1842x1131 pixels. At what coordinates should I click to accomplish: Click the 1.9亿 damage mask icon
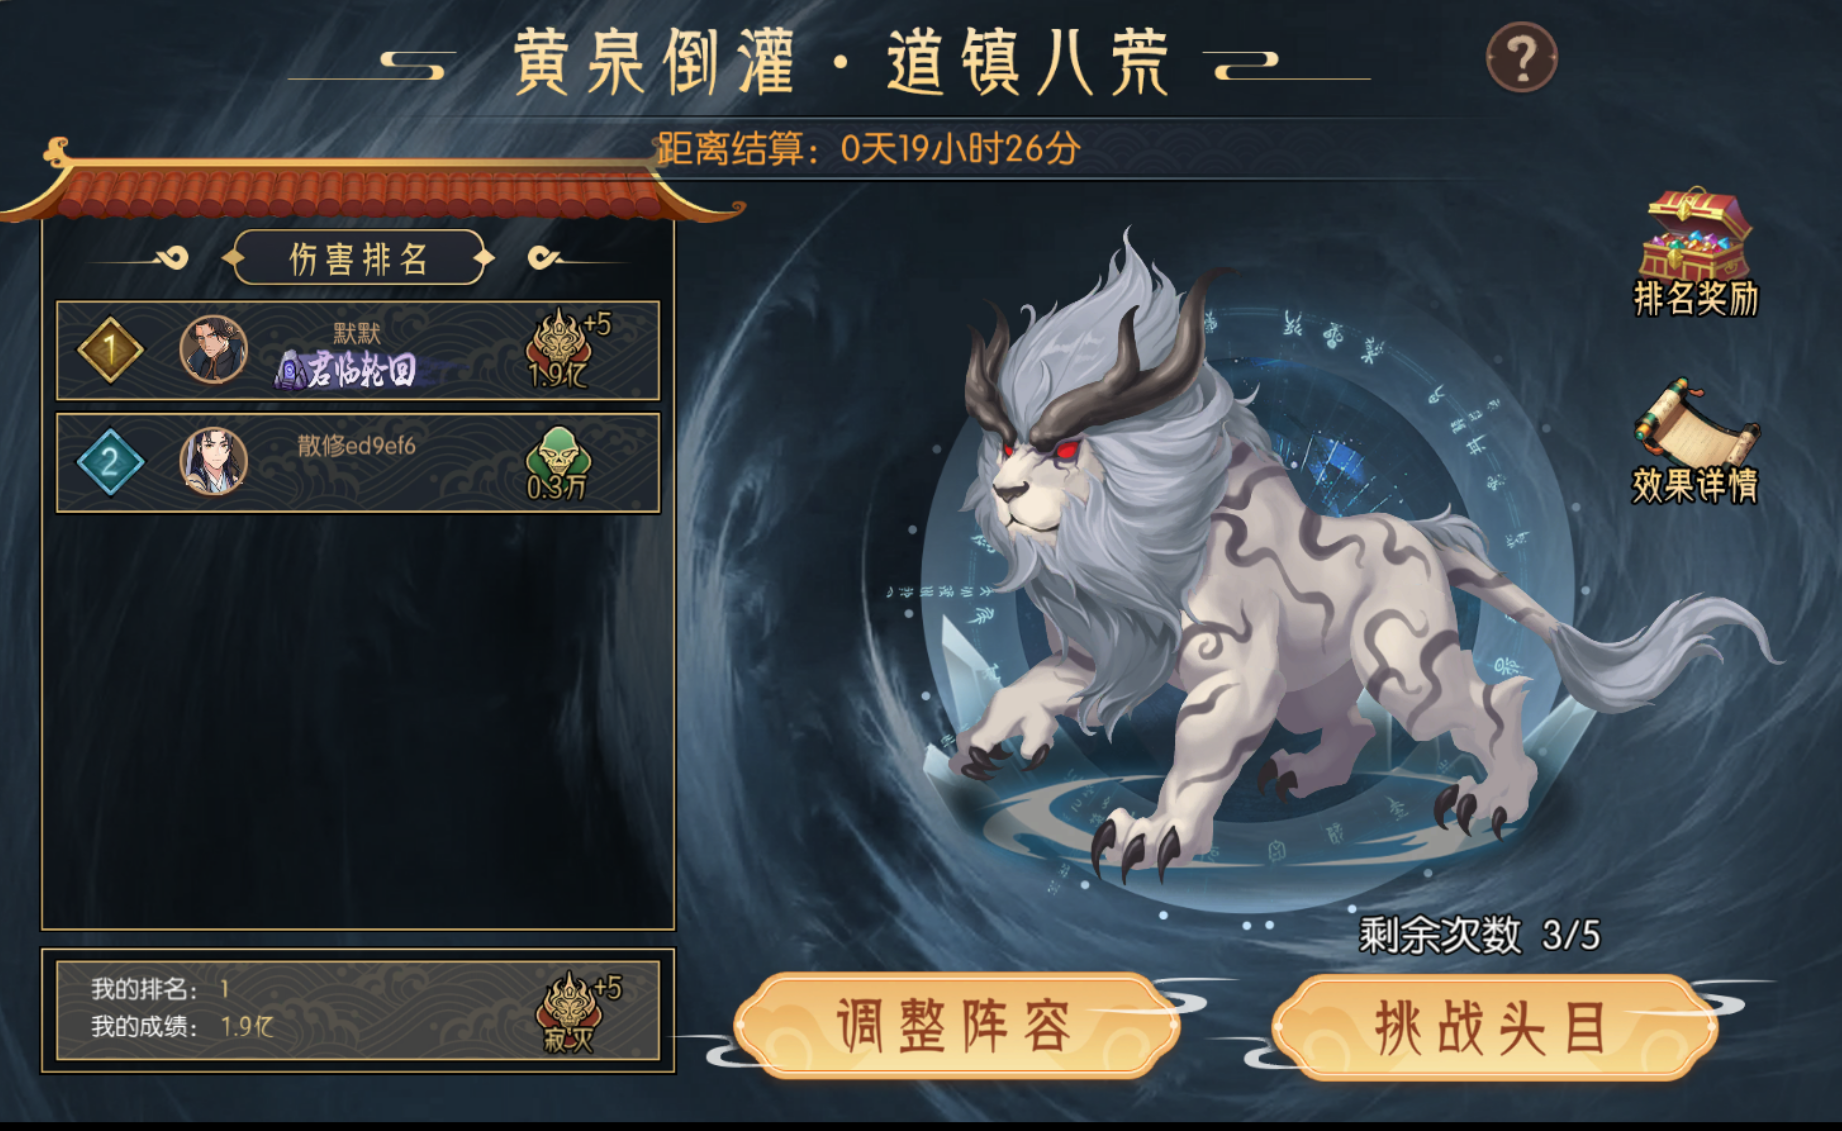pyautogui.click(x=559, y=348)
